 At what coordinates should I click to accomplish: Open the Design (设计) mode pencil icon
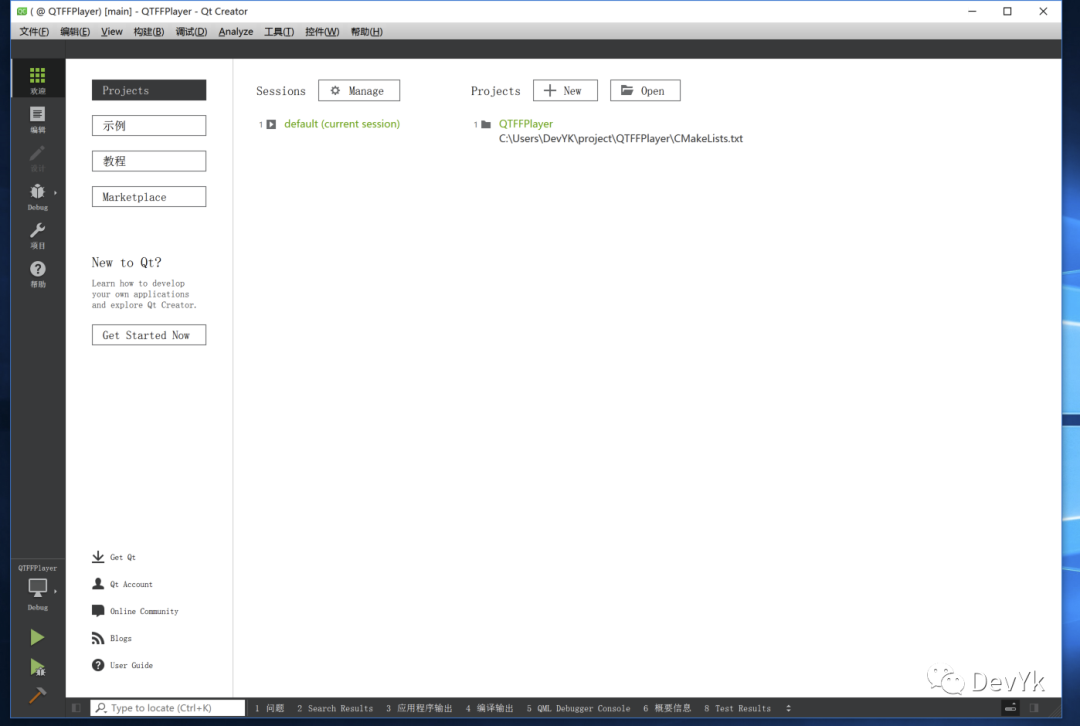pos(37,153)
